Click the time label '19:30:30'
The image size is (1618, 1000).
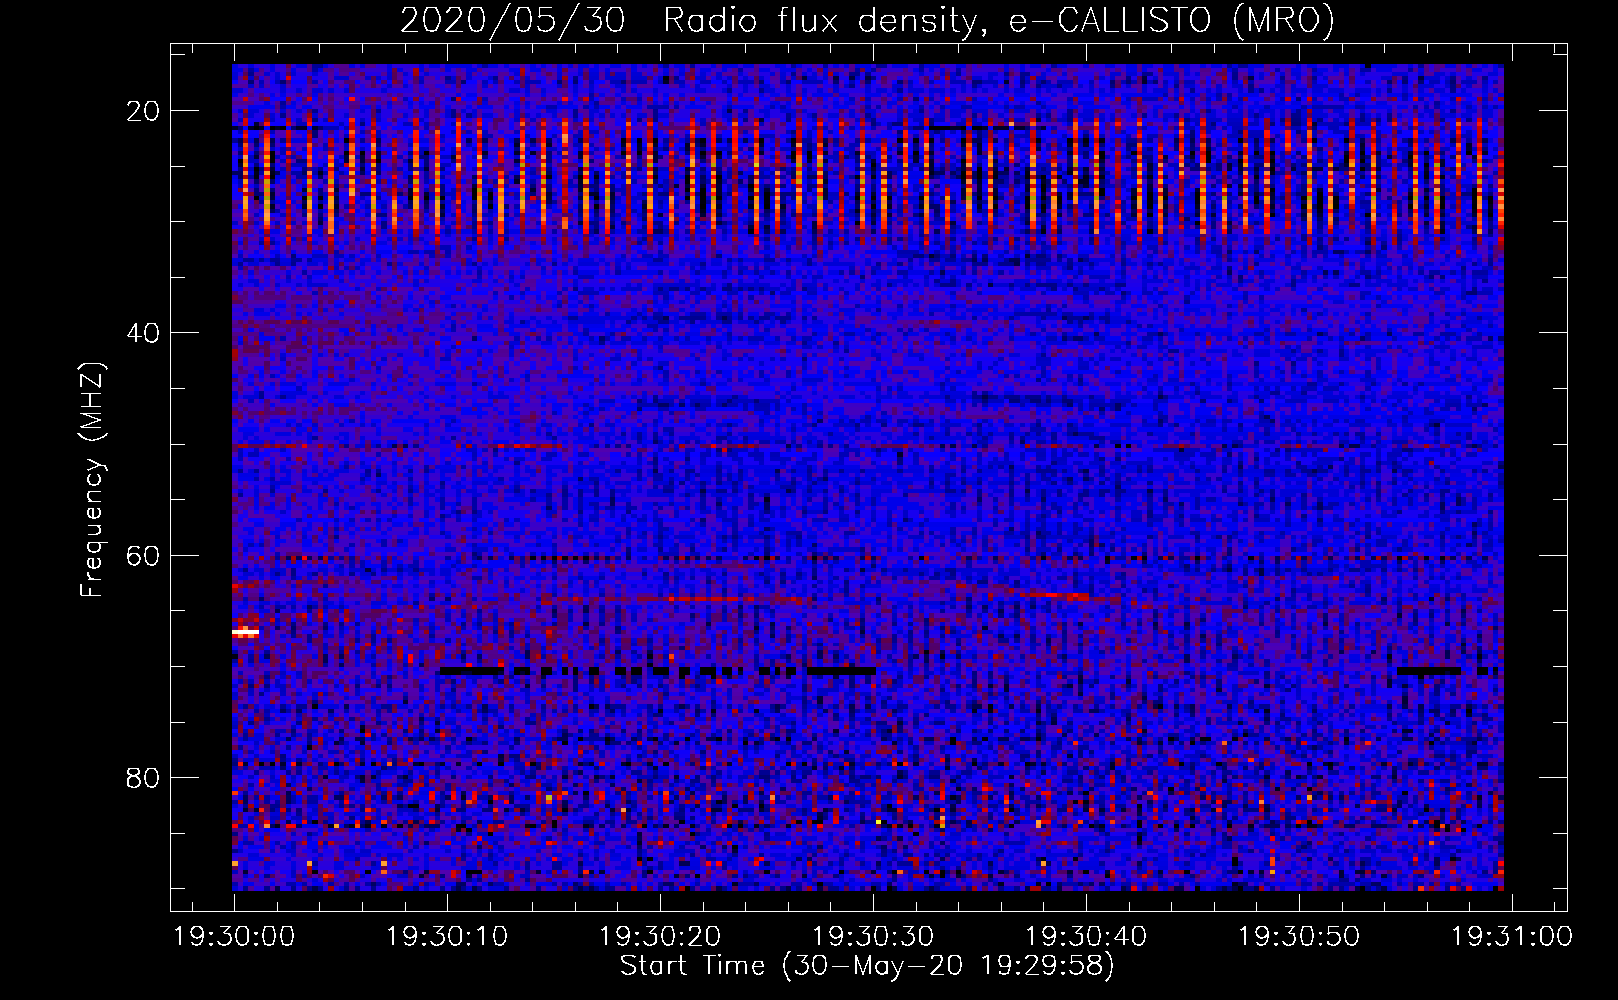pyautogui.click(x=873, y=937)
